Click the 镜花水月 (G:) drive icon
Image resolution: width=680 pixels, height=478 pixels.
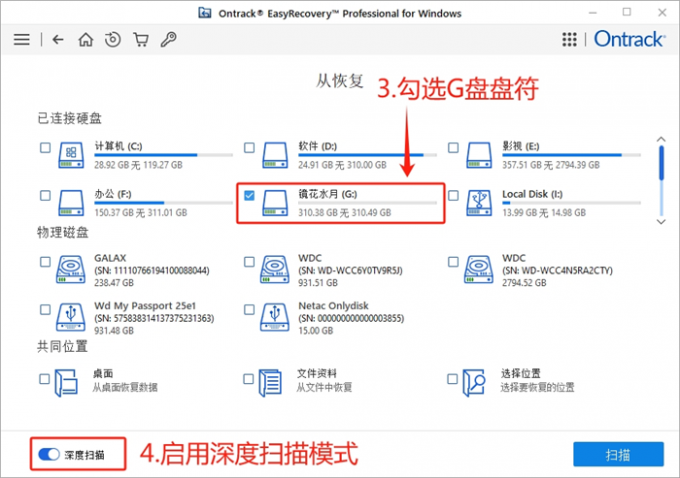(x=275, y=203)
